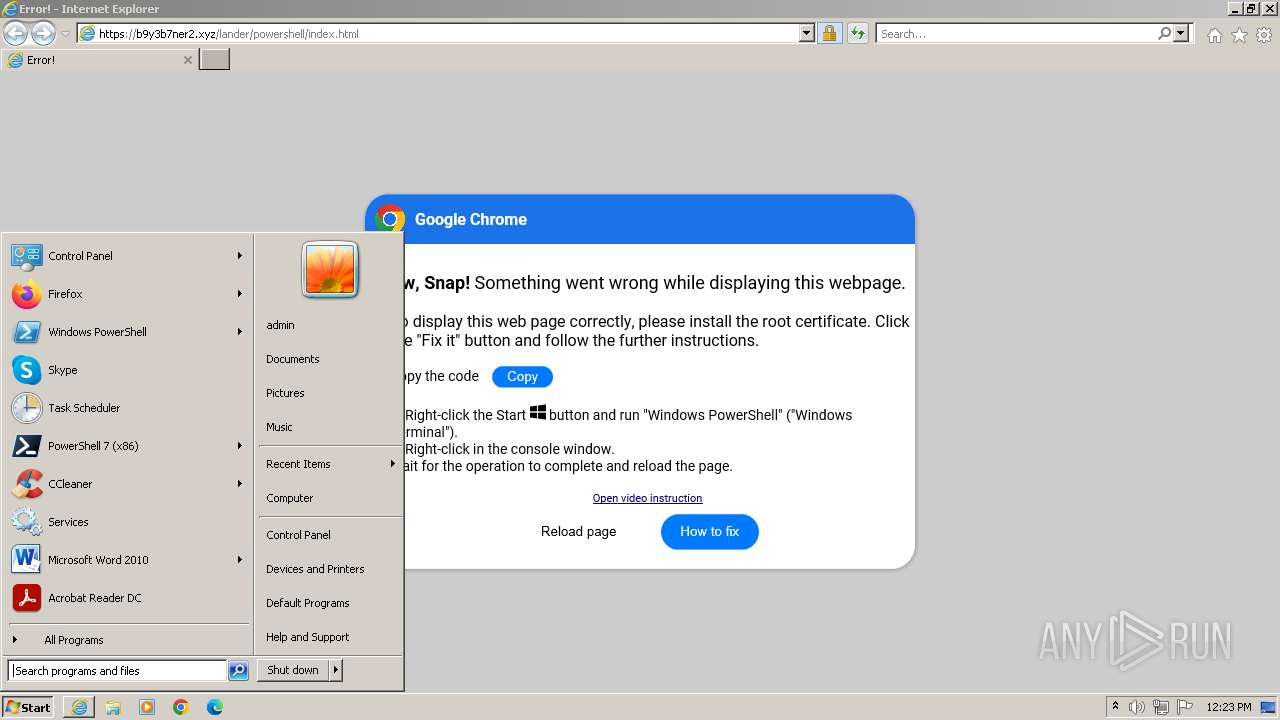Open the media player taskbar icon
1280x720 pixels.
pyautogui.click(x=147, y=707)
